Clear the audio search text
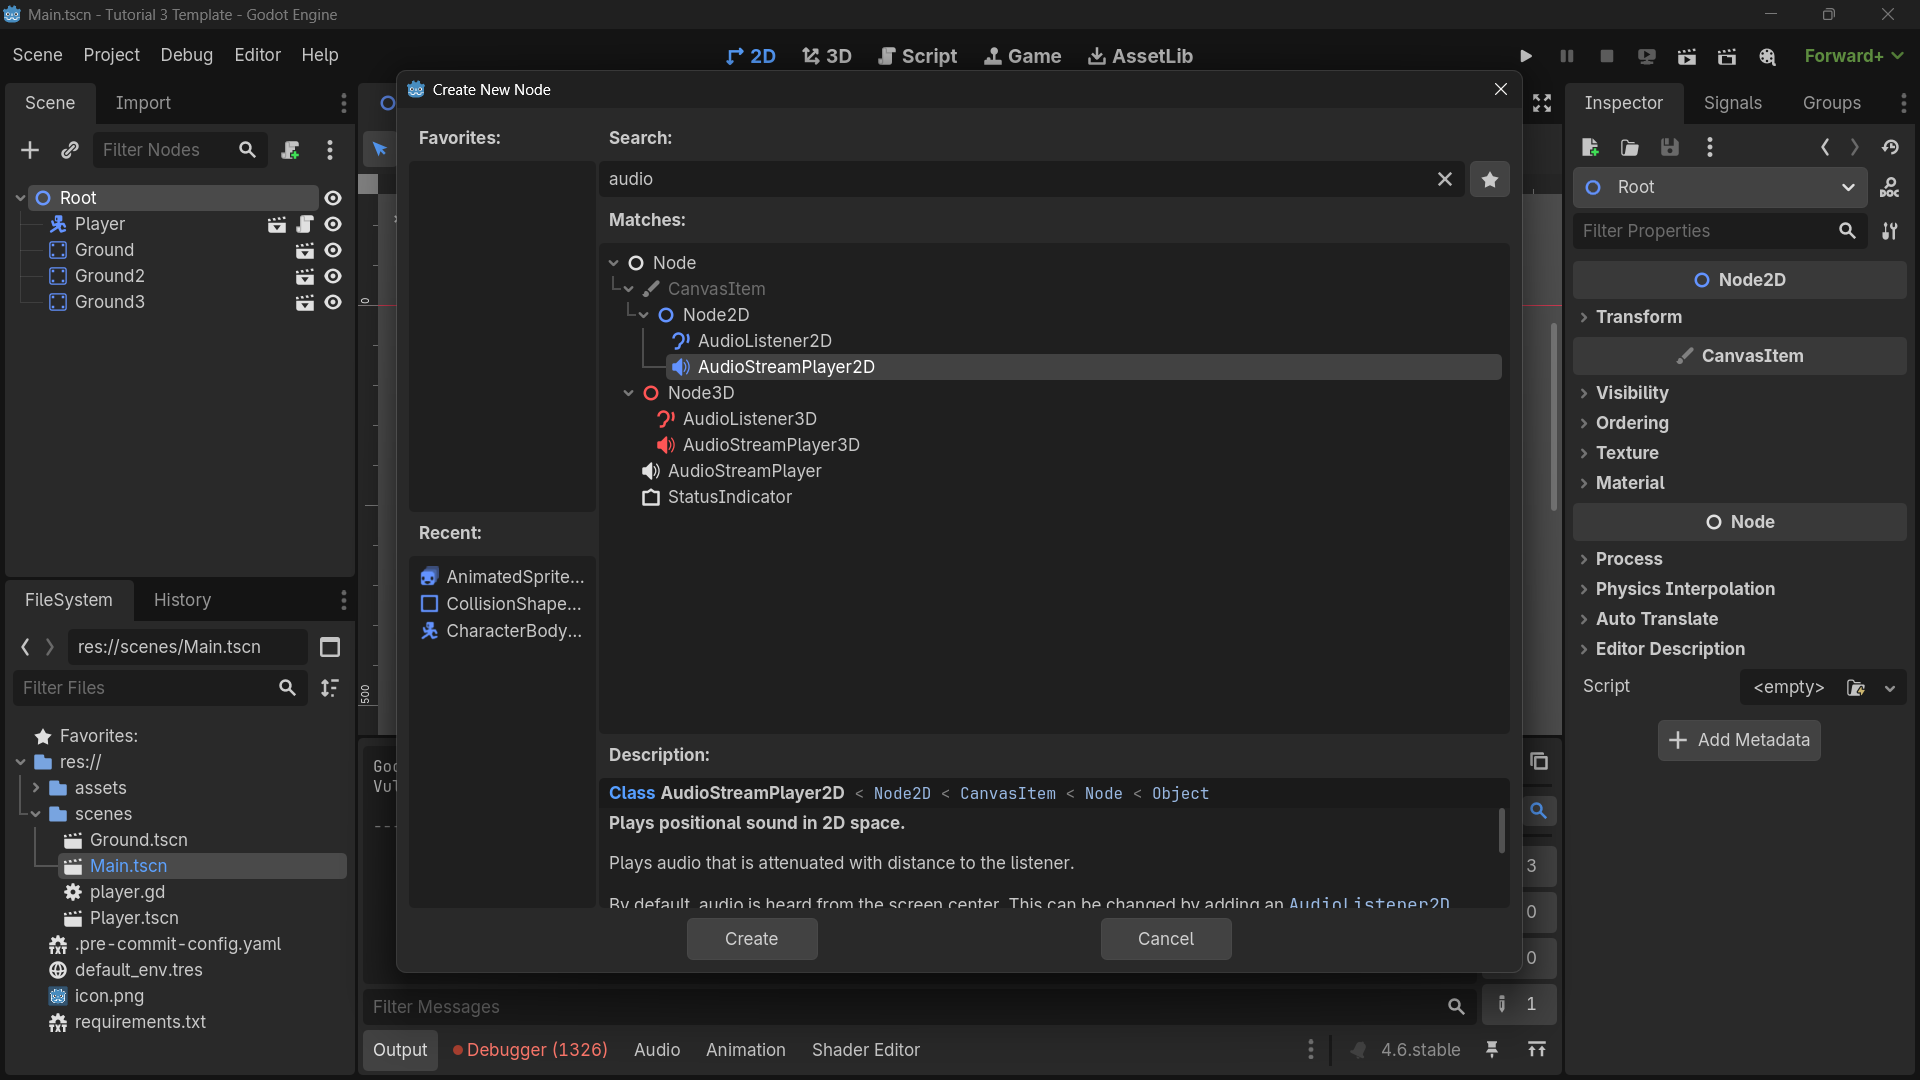 pos(1444,179)
